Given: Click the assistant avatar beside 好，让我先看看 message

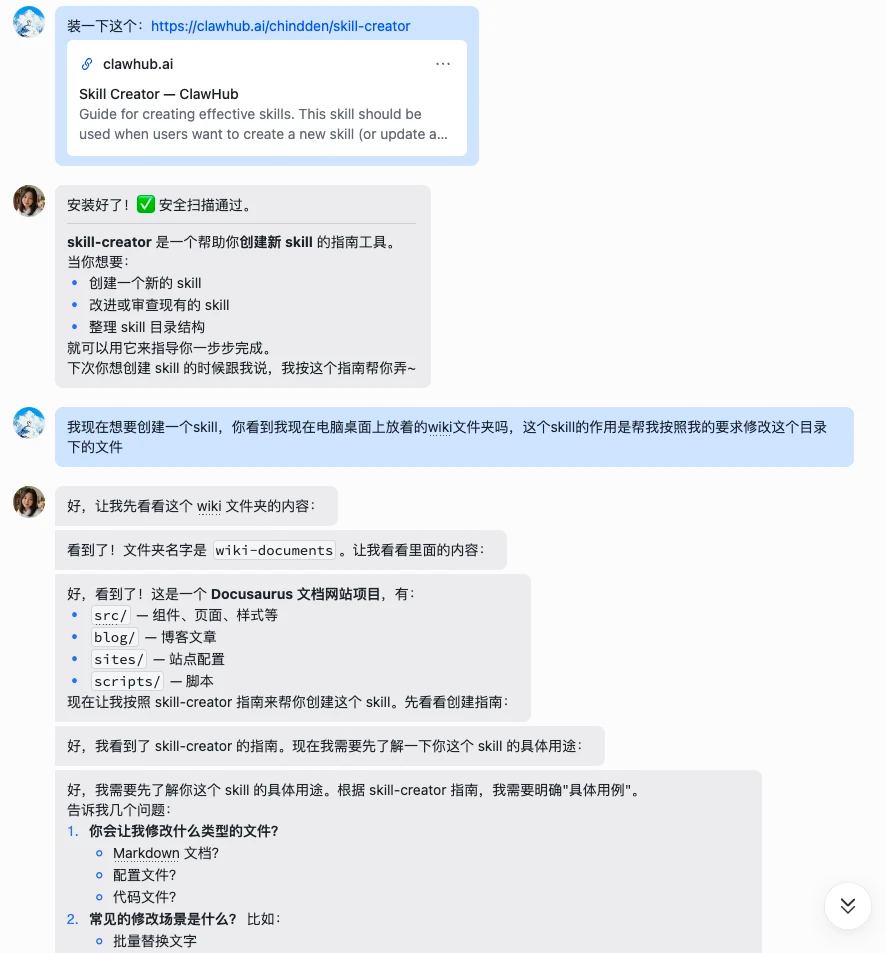Looking at the screenshot, I should pos(29,501).
